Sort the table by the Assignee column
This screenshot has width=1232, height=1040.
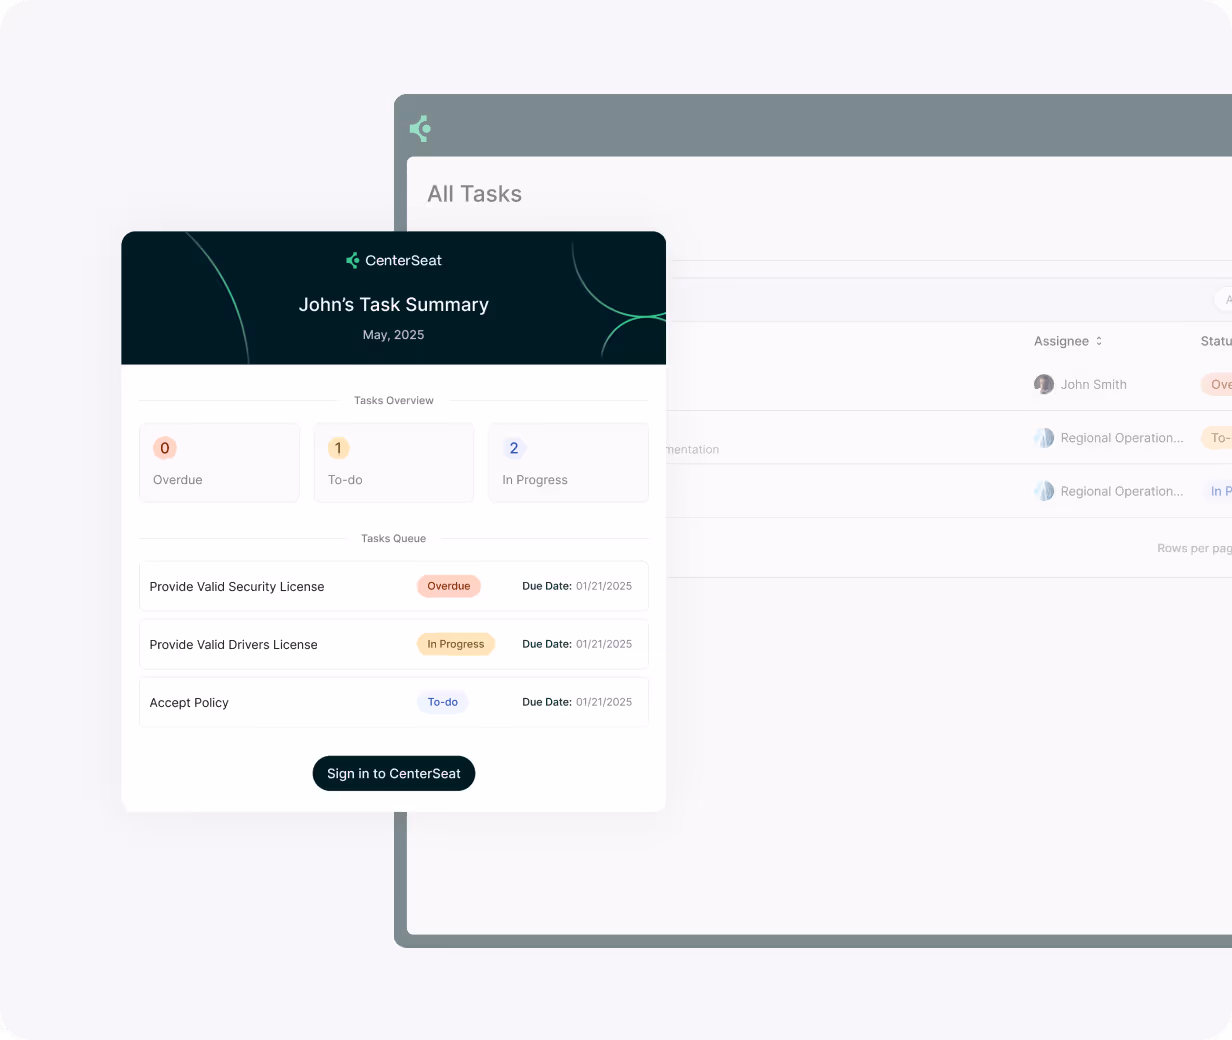coord(1068,341)
